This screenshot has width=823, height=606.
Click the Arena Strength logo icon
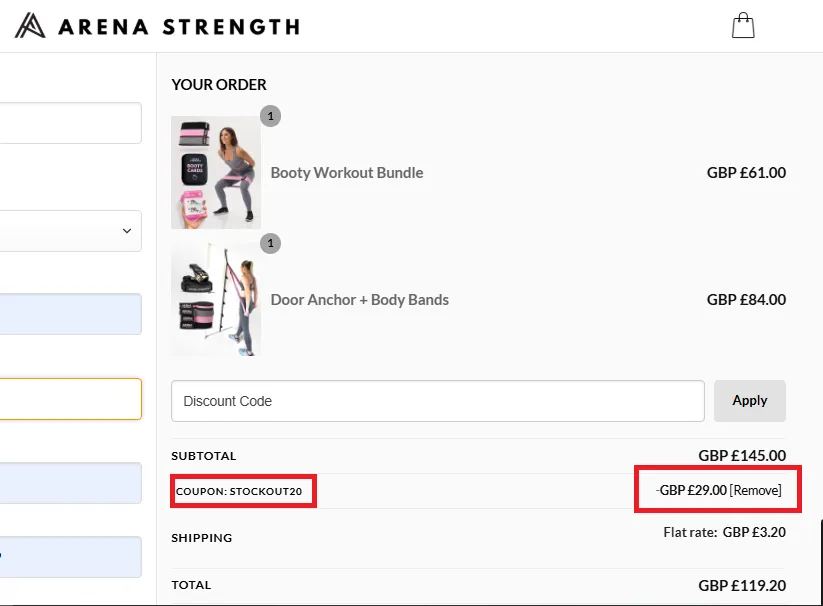[29, 25]
